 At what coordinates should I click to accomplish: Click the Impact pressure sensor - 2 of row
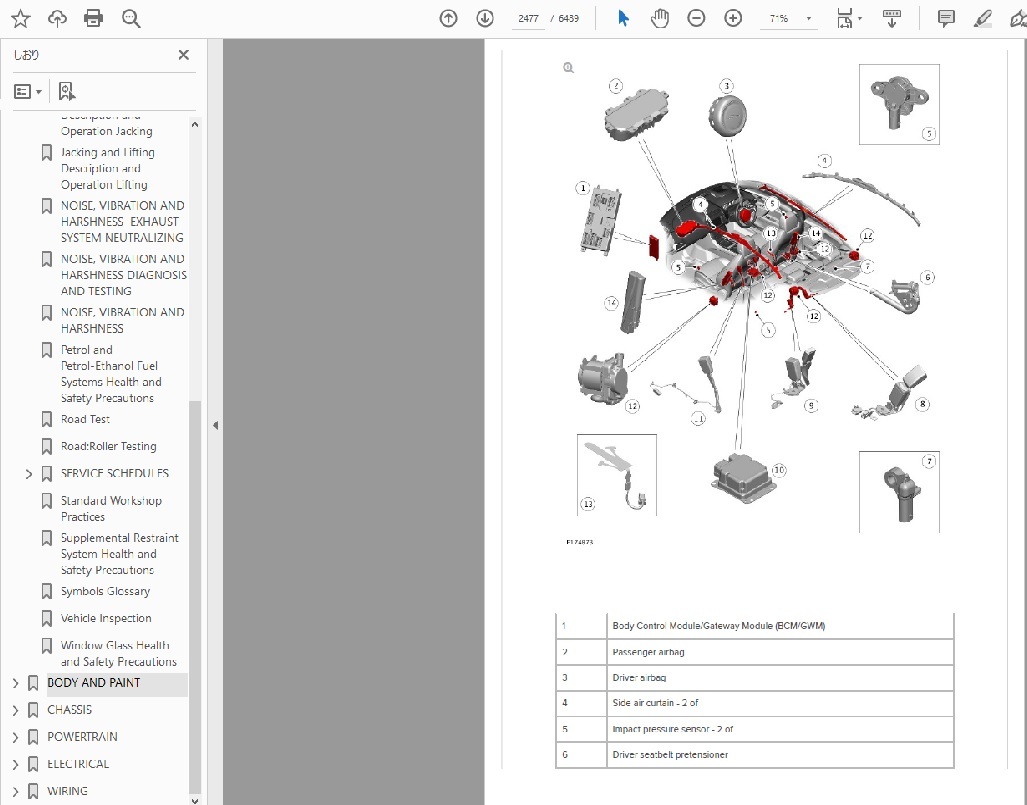tap(755, 728)
